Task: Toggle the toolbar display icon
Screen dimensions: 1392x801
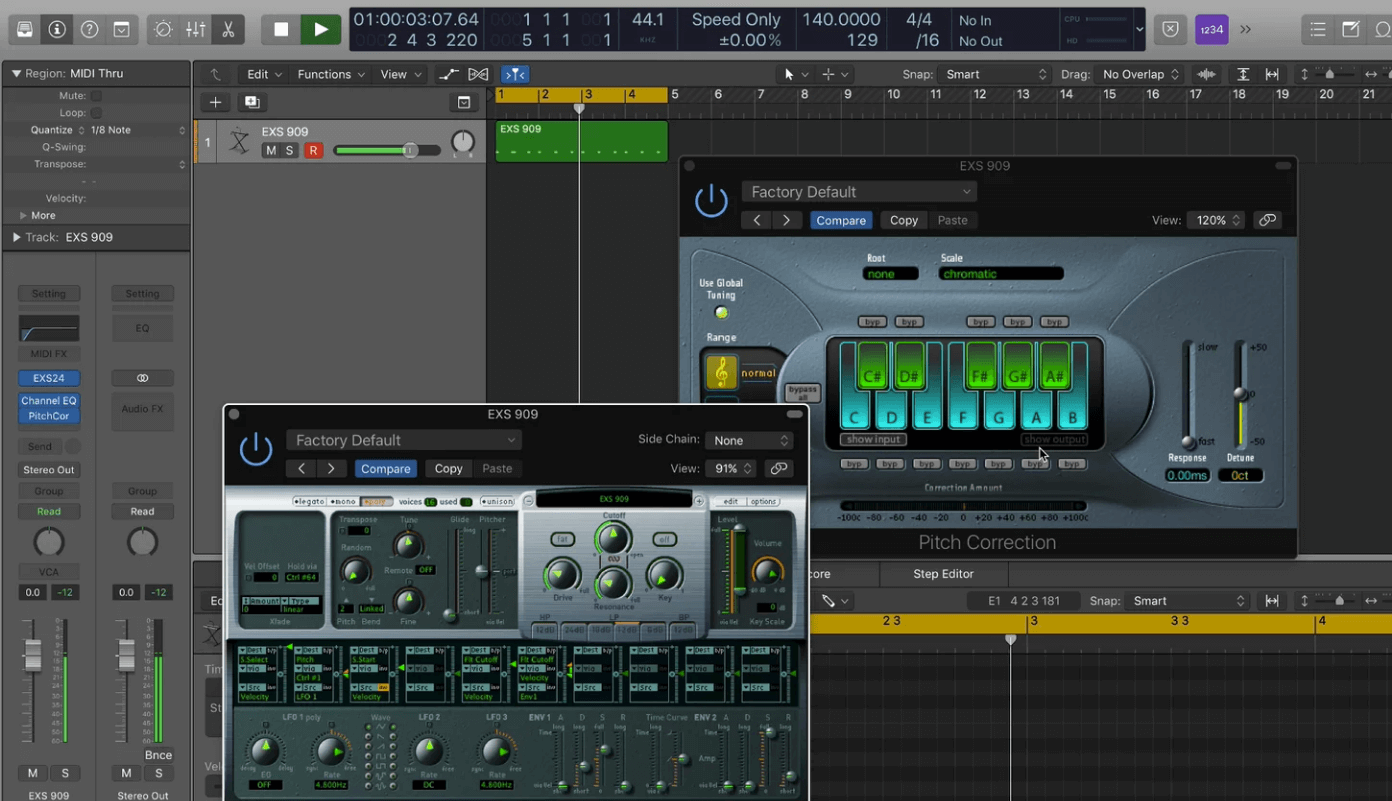Action: click(x=122, y=30)
